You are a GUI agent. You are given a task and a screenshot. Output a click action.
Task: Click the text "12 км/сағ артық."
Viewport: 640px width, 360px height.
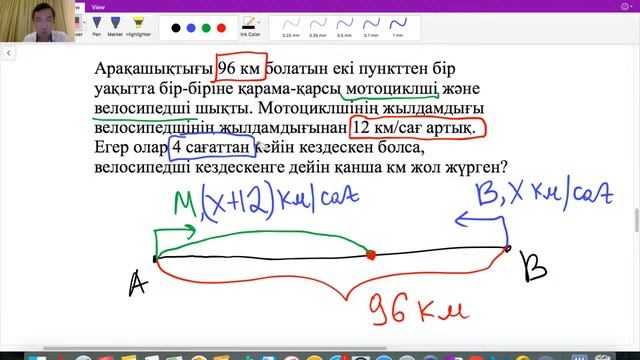(414, 128)
